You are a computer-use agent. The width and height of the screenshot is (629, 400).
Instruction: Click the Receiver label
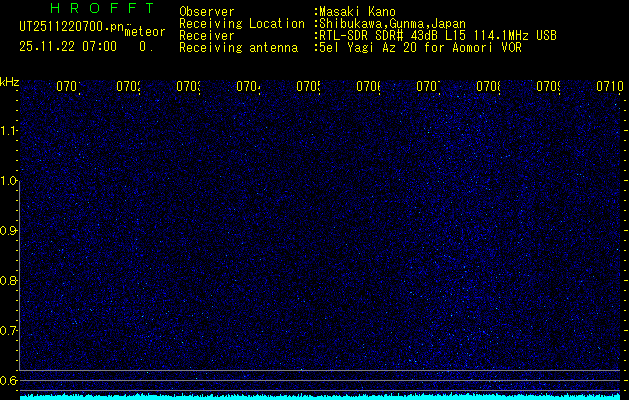(x=207, y=36)
